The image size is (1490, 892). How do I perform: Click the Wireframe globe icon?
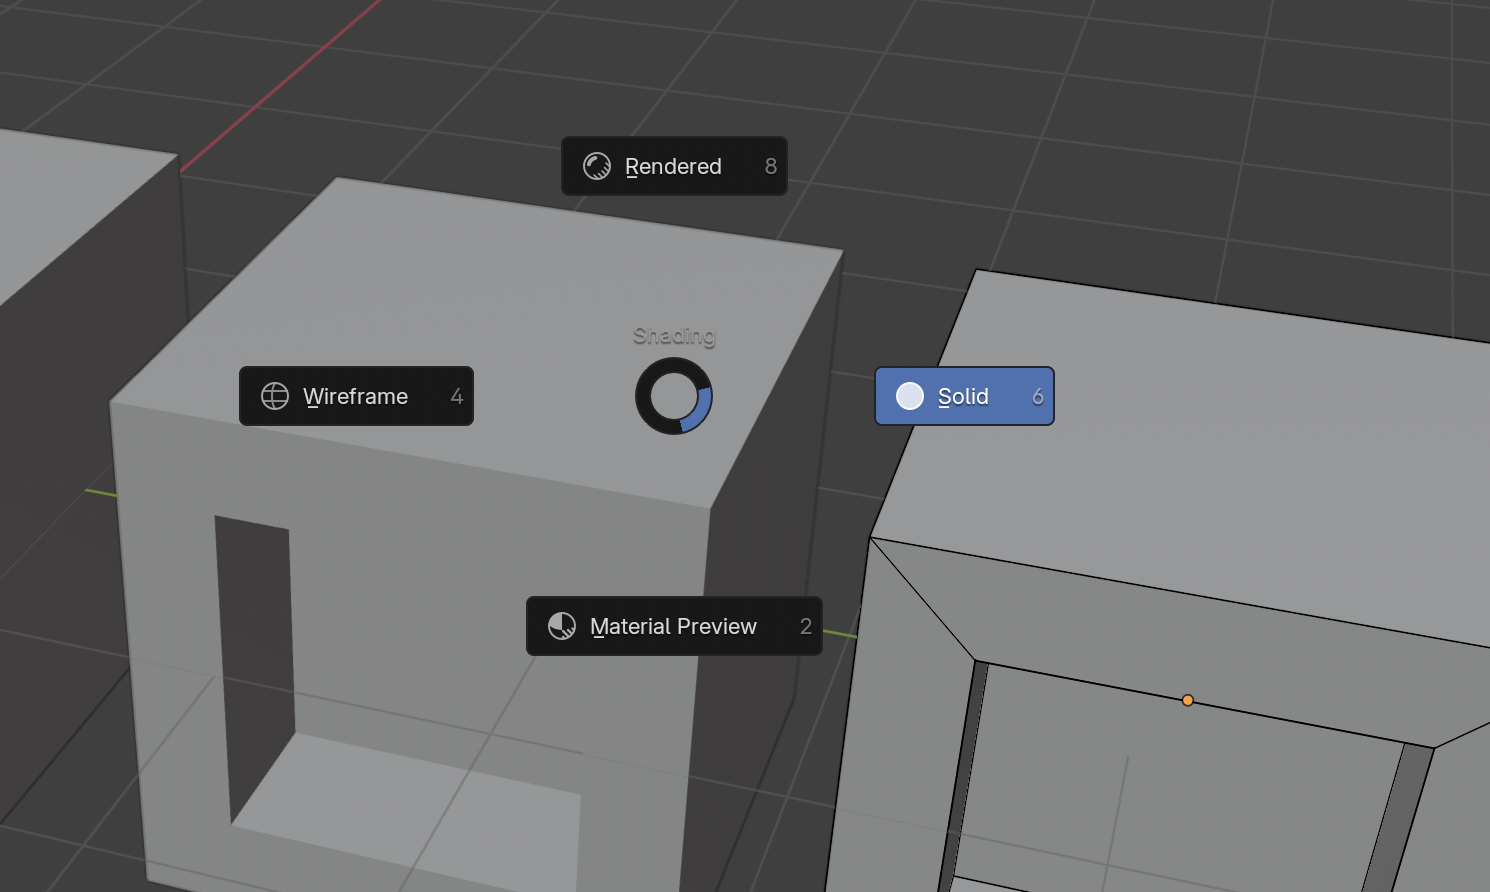click(275, 396)
